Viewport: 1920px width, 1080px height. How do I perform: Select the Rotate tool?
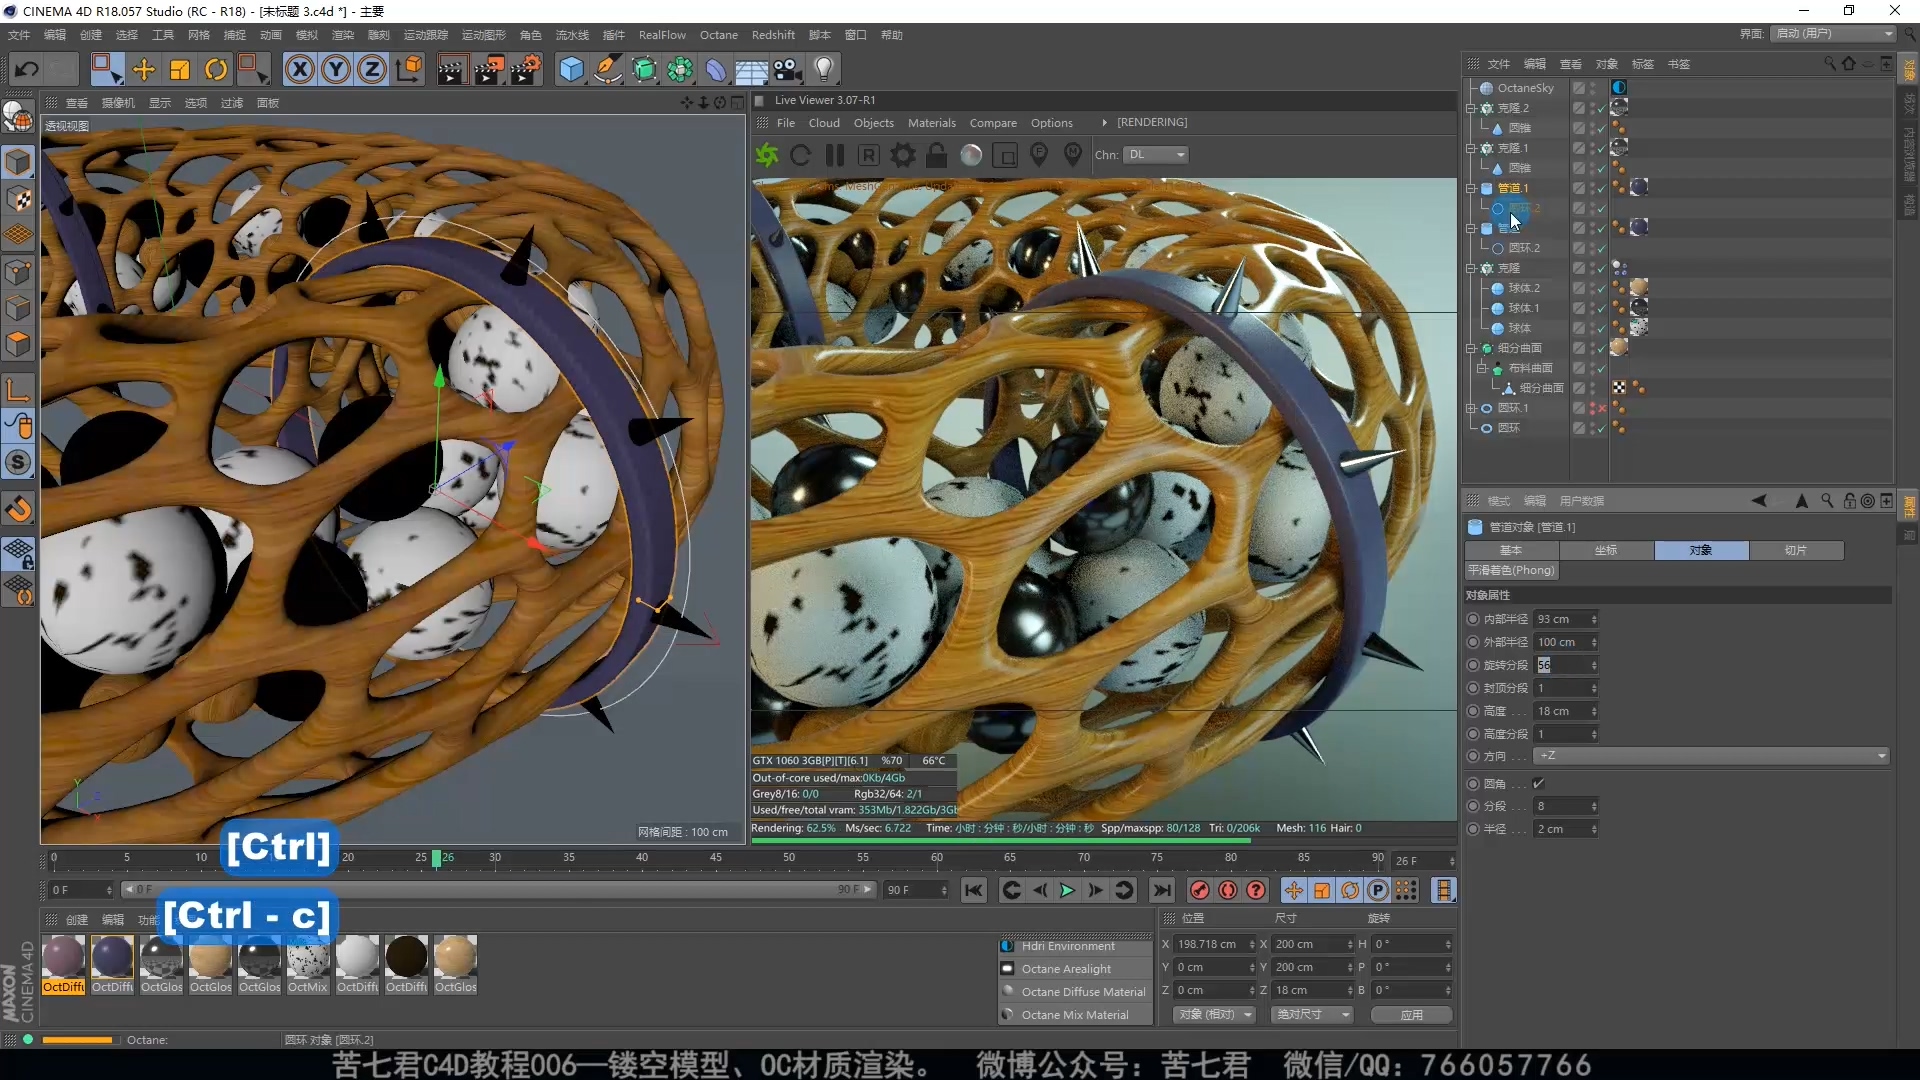pyautogui.click(x=216, y=69)
